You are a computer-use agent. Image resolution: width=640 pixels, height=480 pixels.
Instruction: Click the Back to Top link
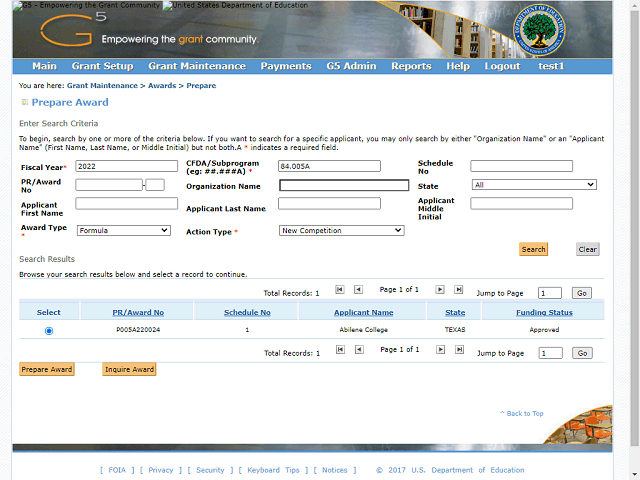pyautogui.click(x=522, y=413)
